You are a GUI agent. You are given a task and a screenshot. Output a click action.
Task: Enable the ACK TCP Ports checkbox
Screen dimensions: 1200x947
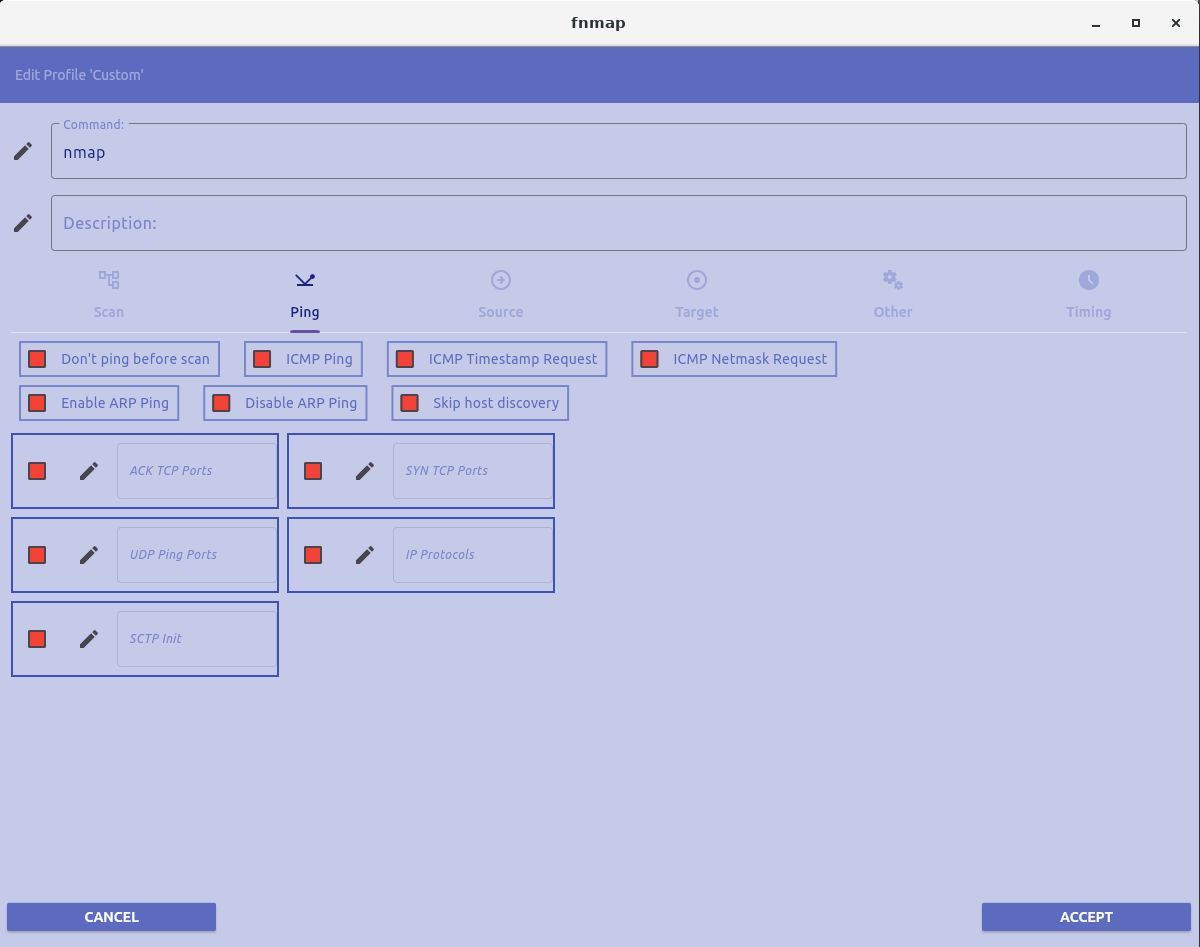click(x=38, y=471)
